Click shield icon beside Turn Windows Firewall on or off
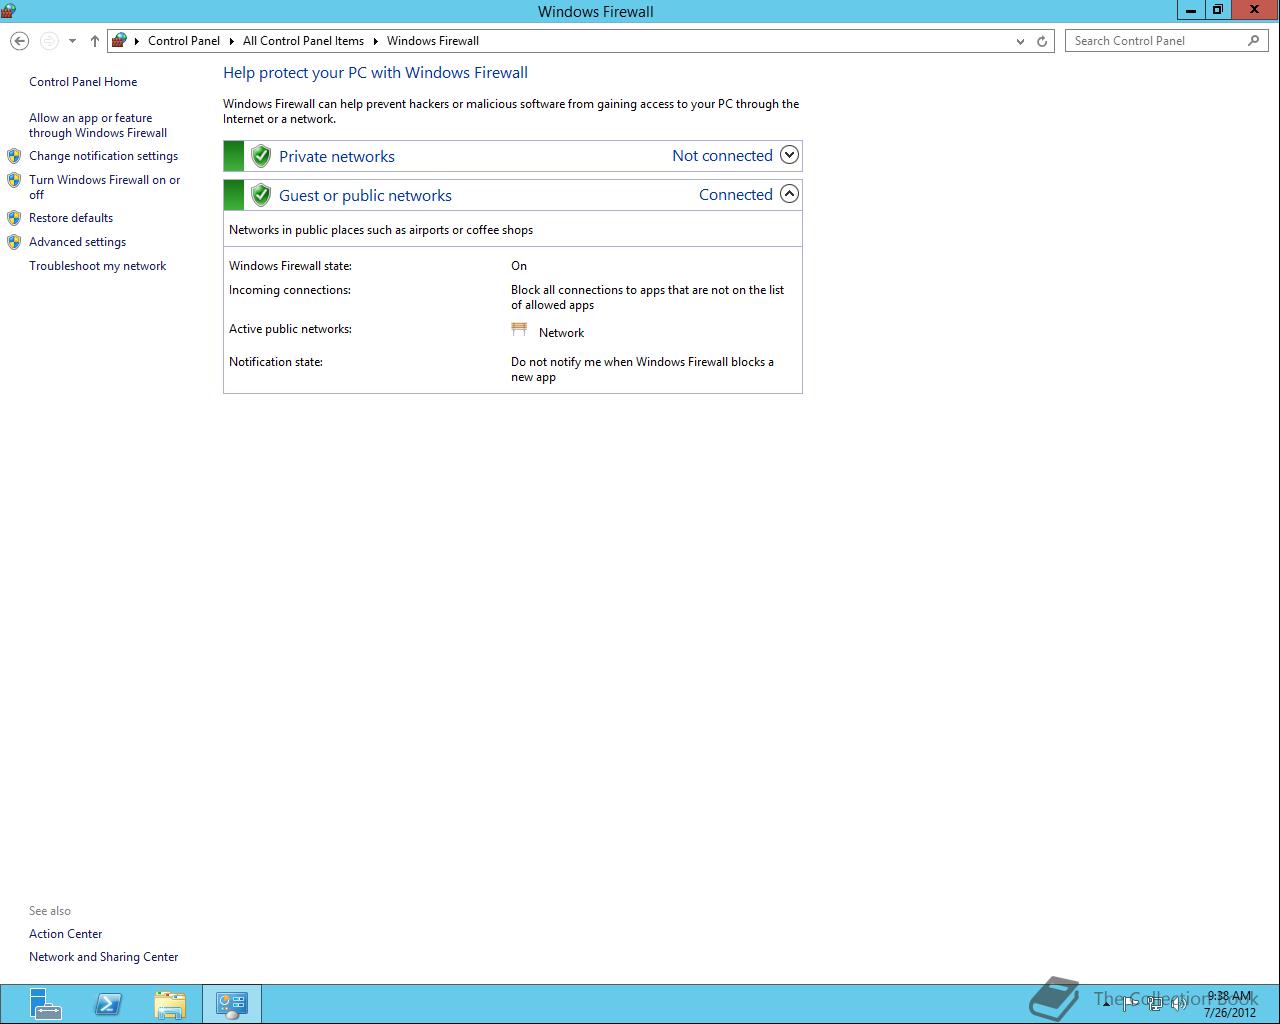The width and height of the screenshot is (1280, 1024). 14,180
